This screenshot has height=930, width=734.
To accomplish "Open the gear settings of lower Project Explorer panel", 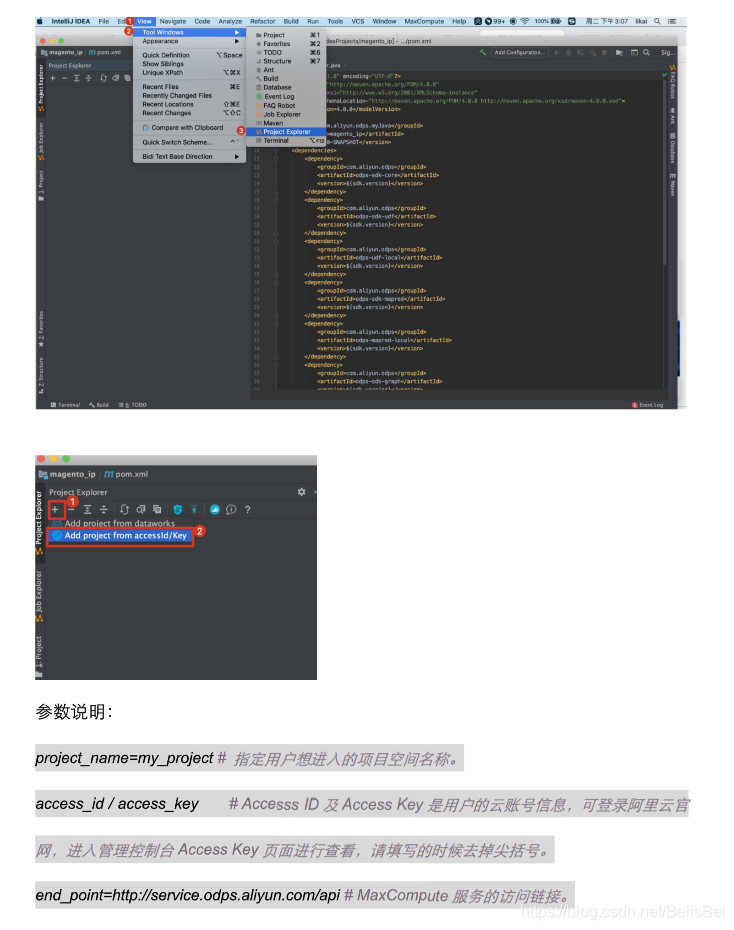I will [301, 492].
